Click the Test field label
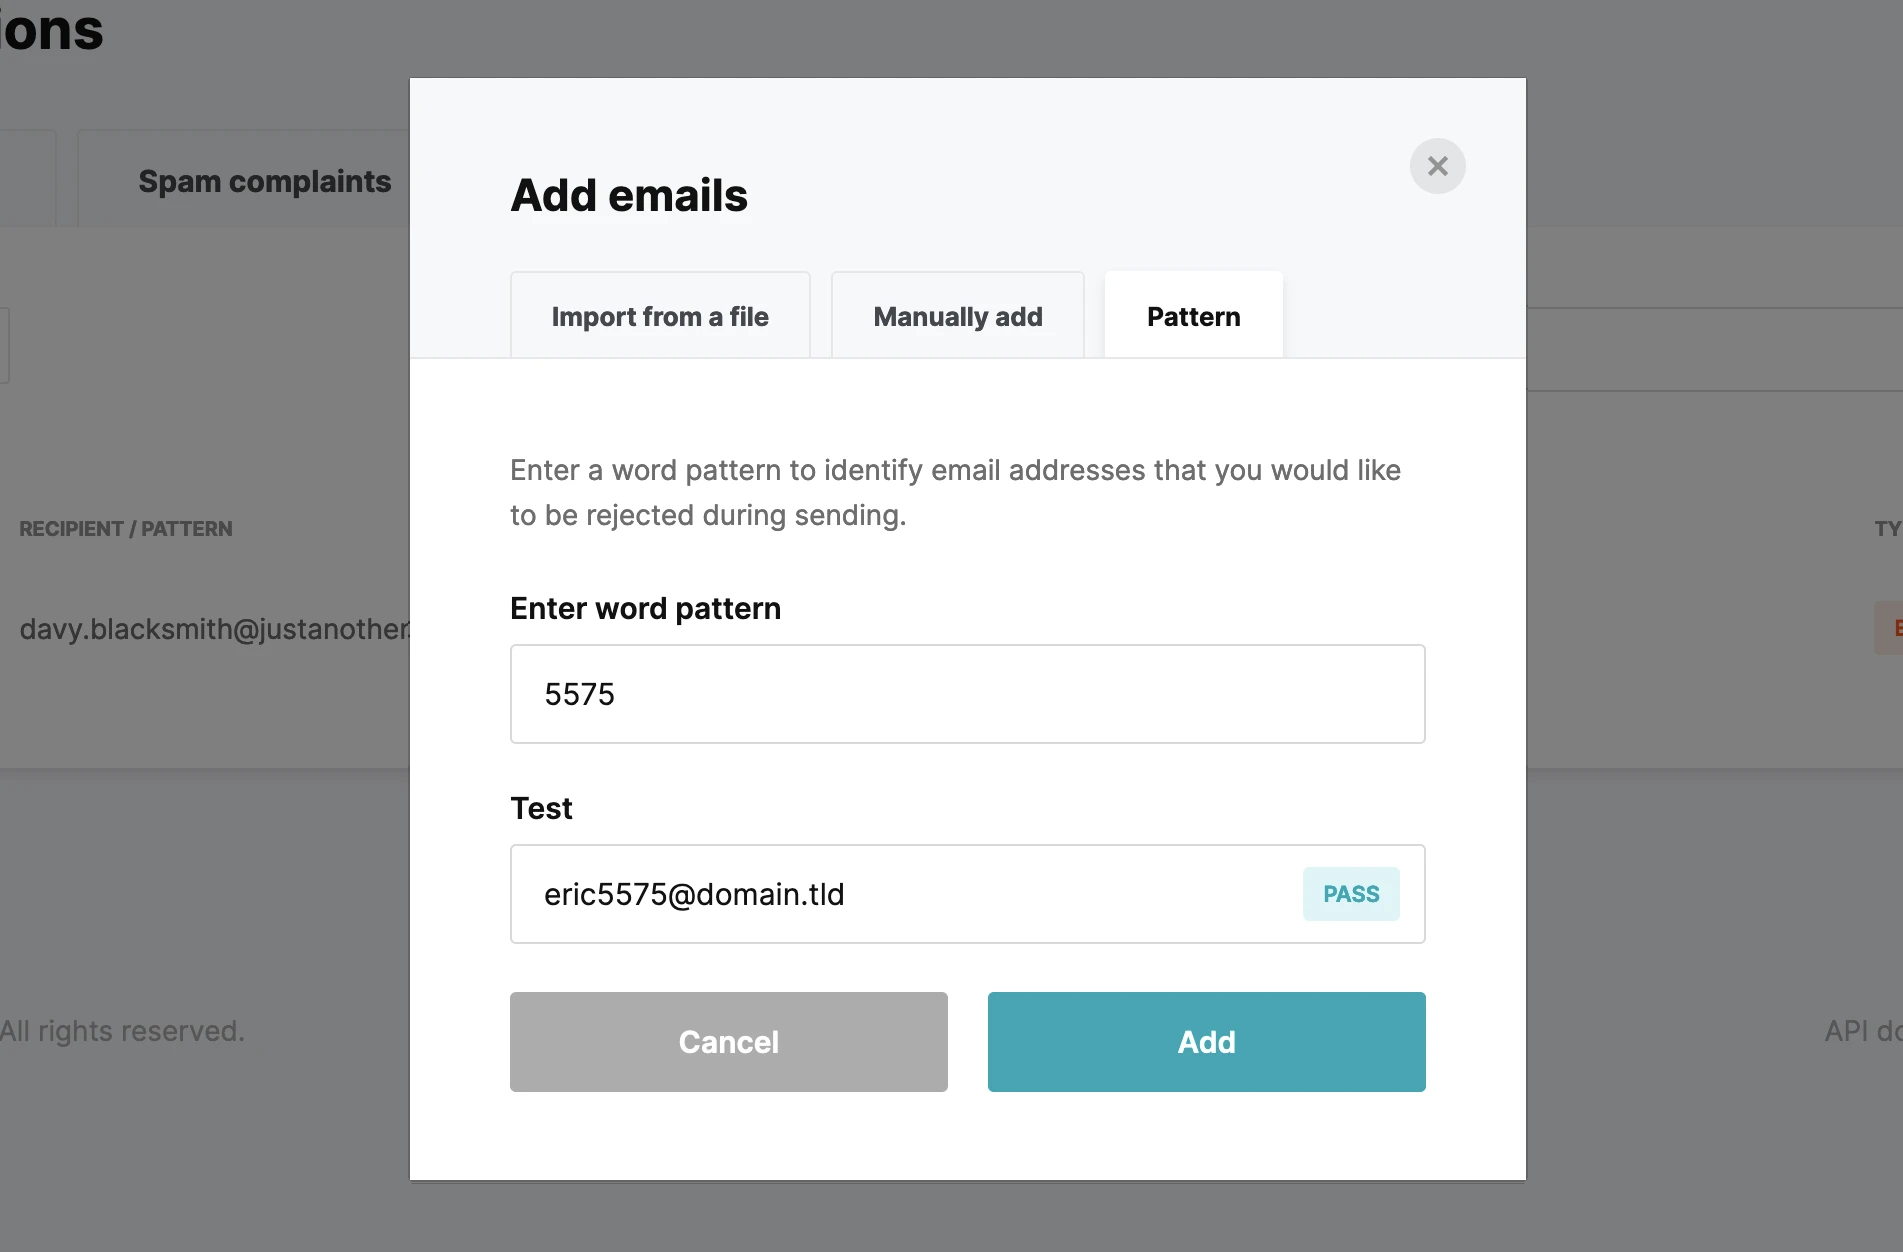Viewport: 1903px width, 1252px height. click(541, 808)
